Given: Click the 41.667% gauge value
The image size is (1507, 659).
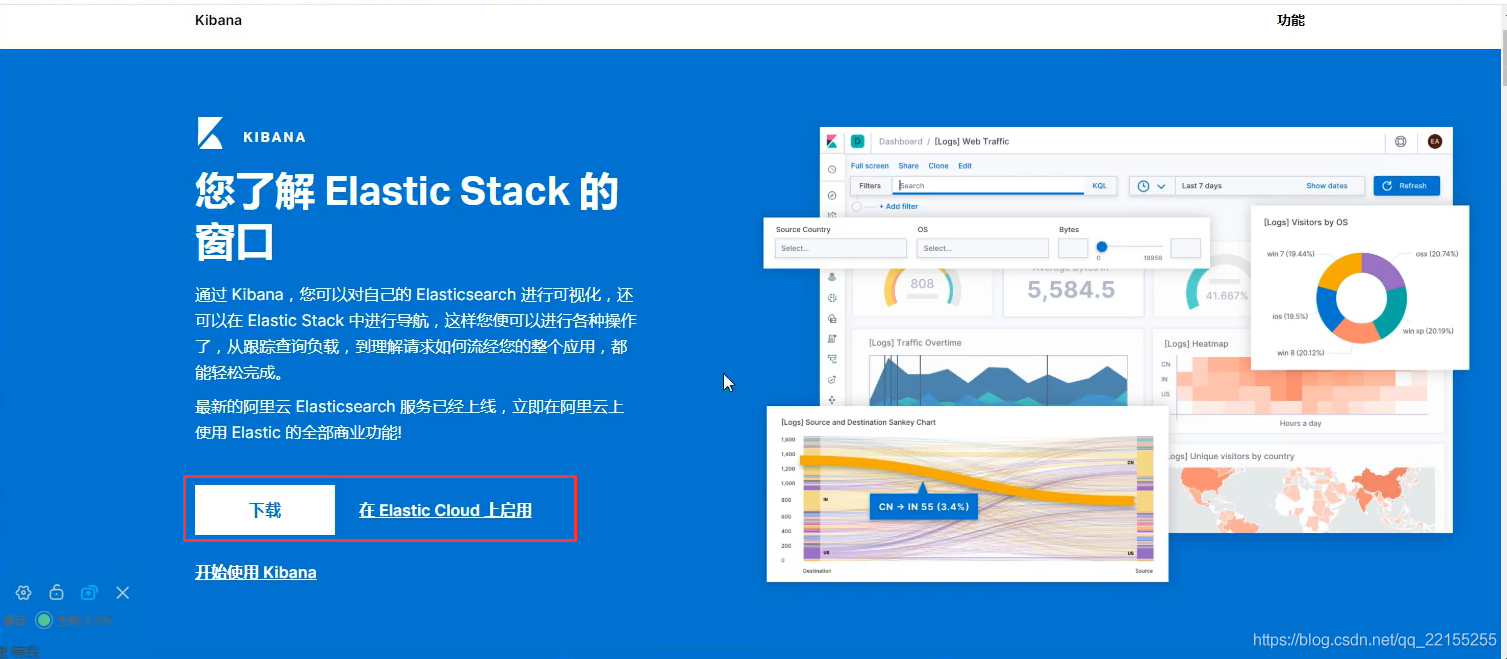Looking at the screenshot, I should point(1227,296).
